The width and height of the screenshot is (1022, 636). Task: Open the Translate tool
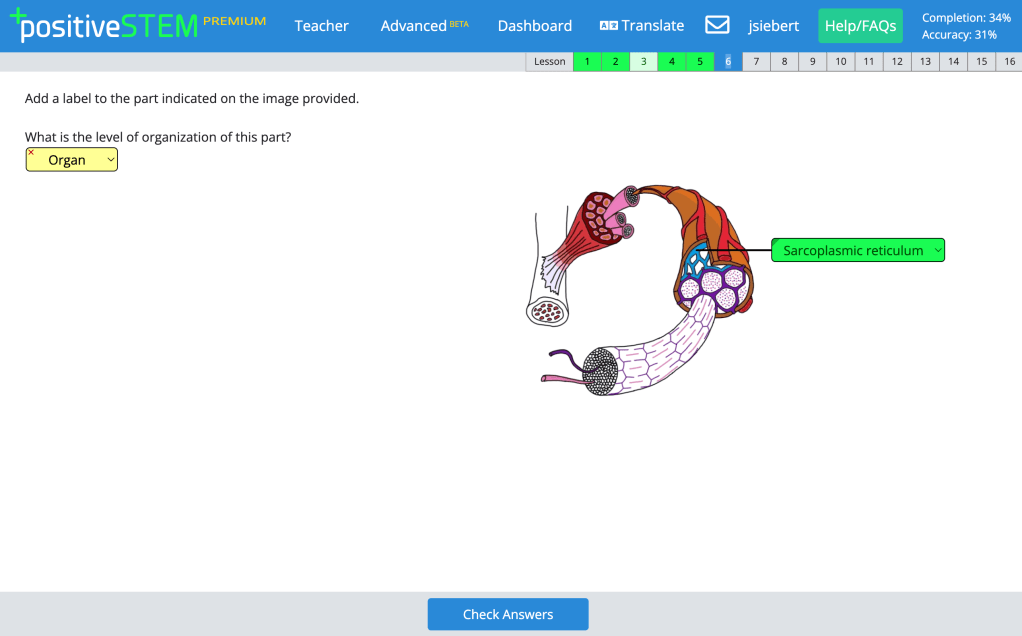[641, 25]
